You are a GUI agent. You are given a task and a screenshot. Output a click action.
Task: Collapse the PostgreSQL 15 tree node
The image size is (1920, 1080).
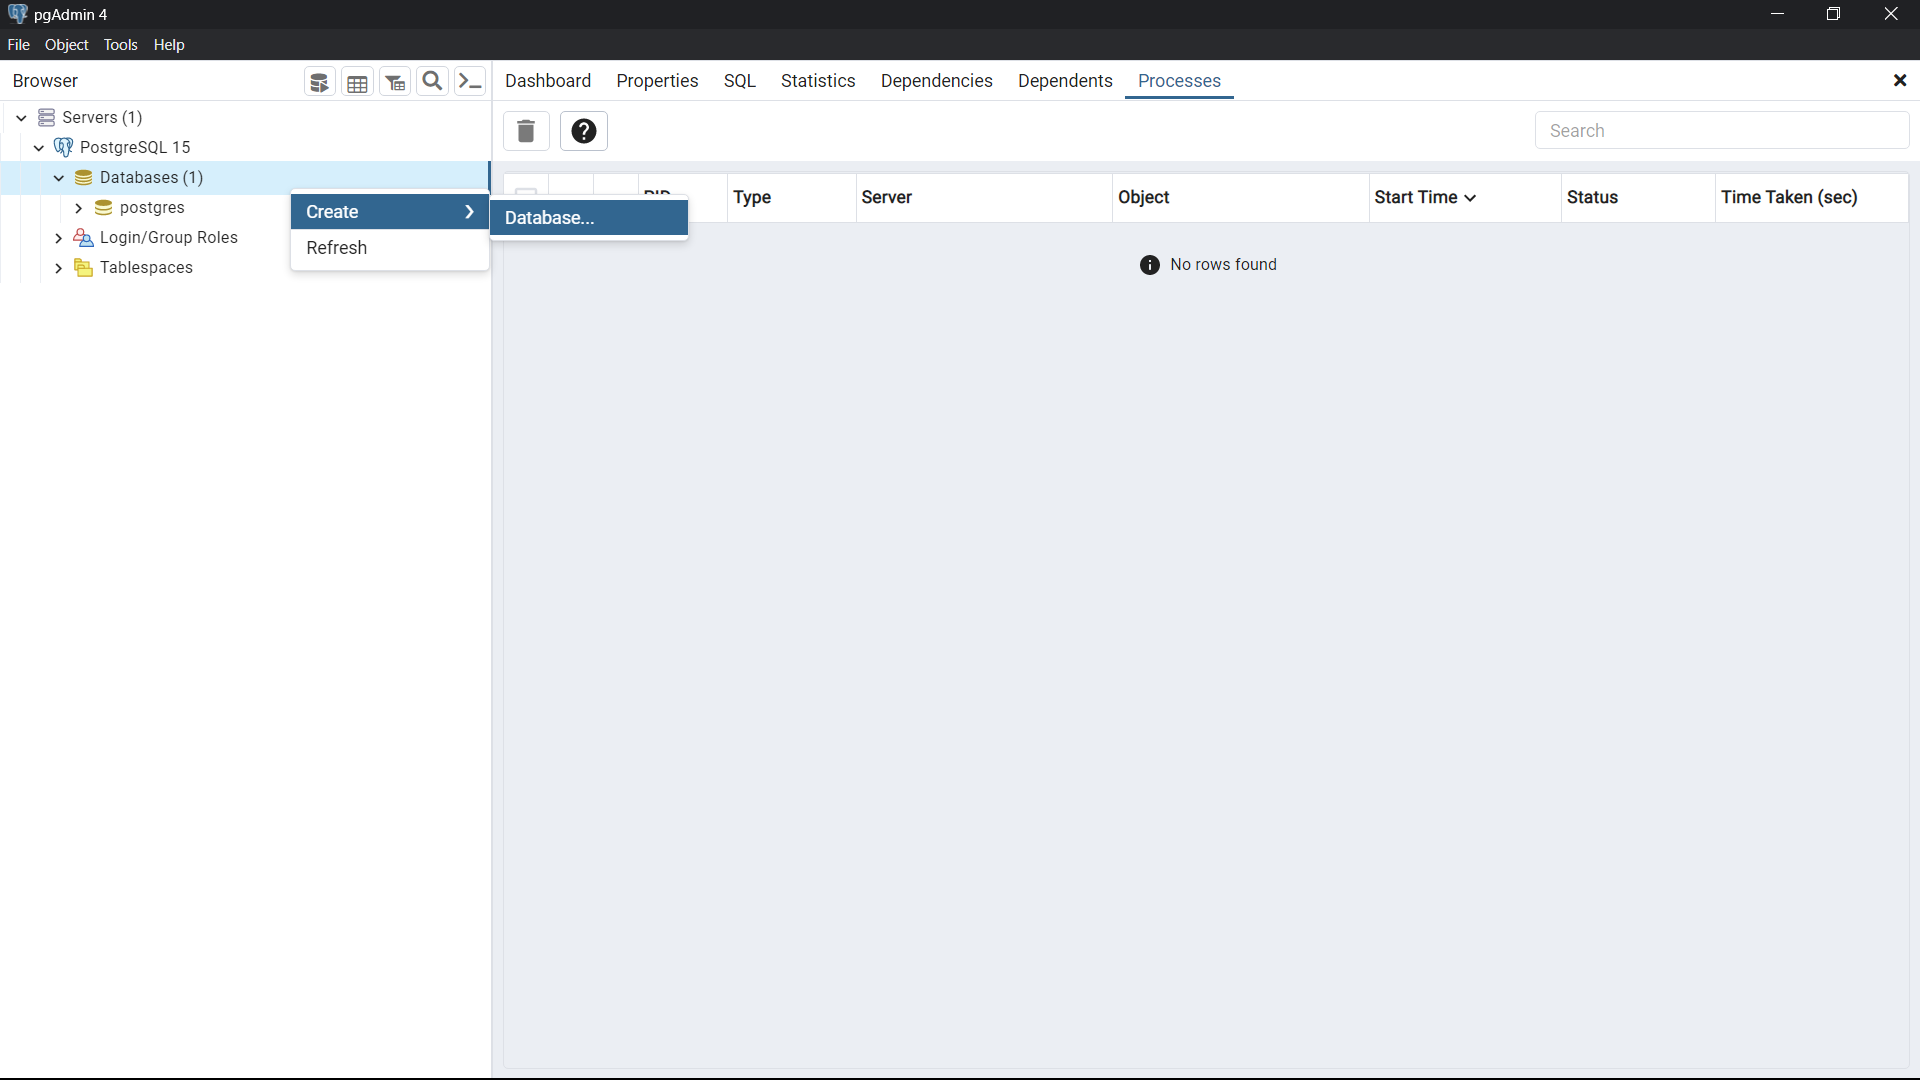39,147
